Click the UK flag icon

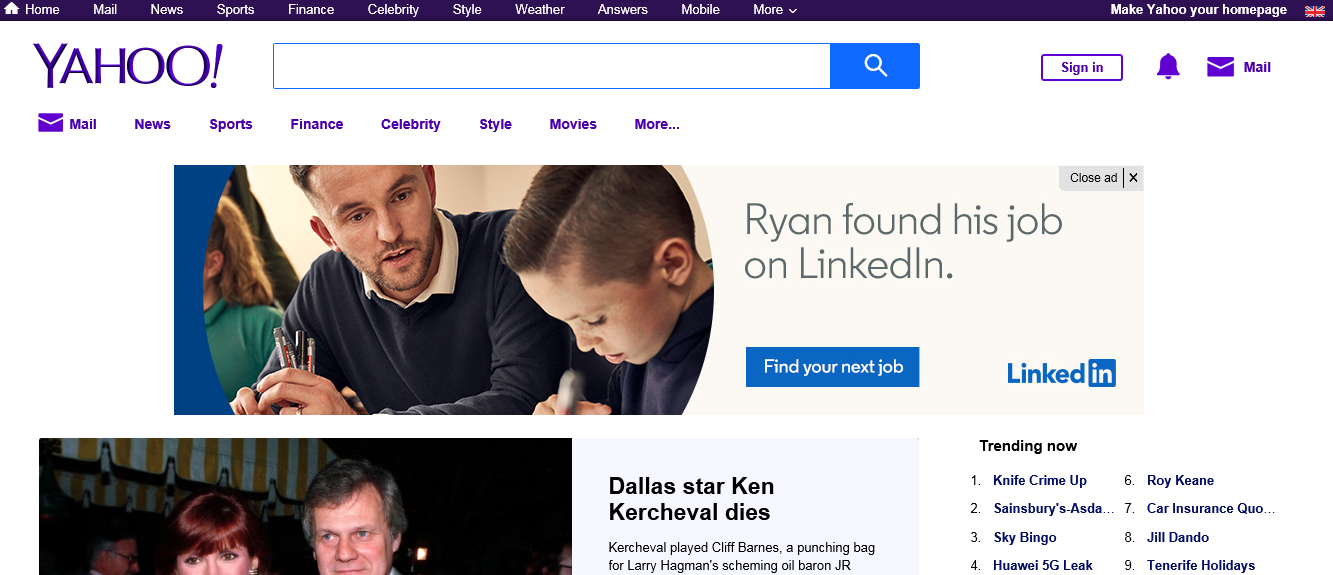pos(1315,11)
